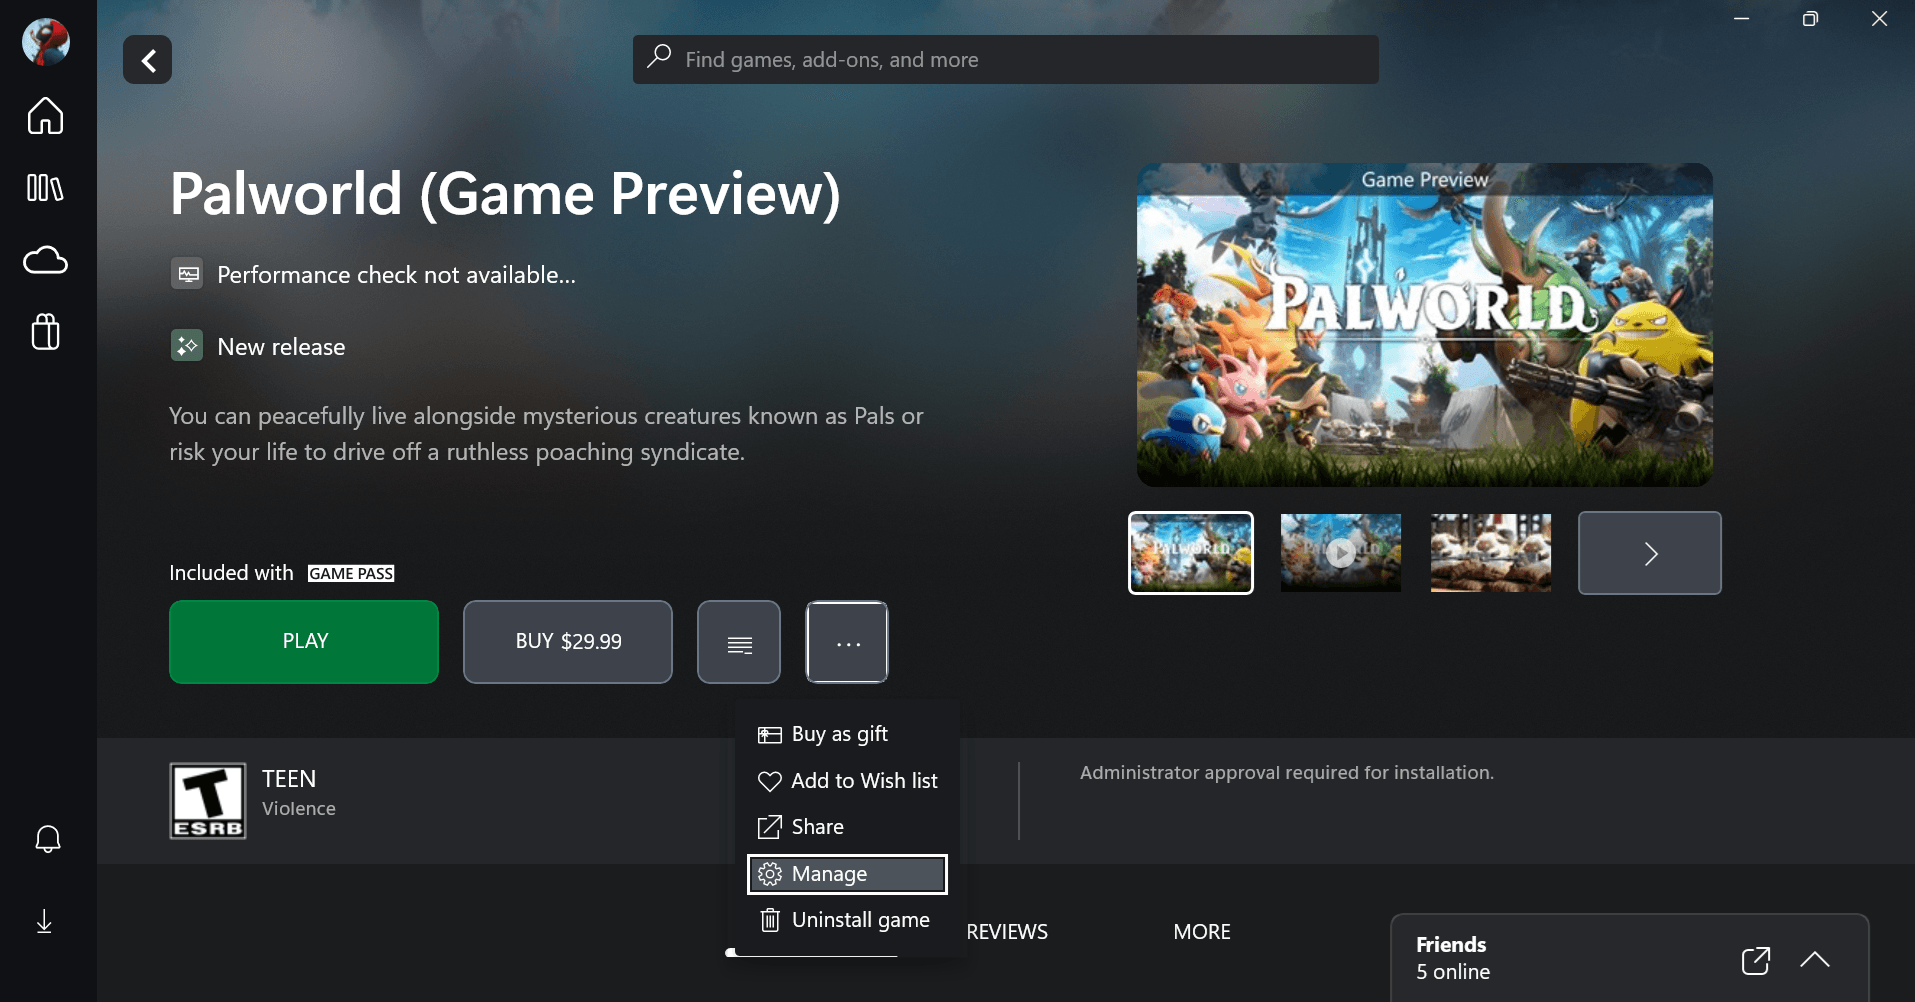Click the BUY $29.99 button
Screen dimensions: 1915x1002
[x=568, y=642]
